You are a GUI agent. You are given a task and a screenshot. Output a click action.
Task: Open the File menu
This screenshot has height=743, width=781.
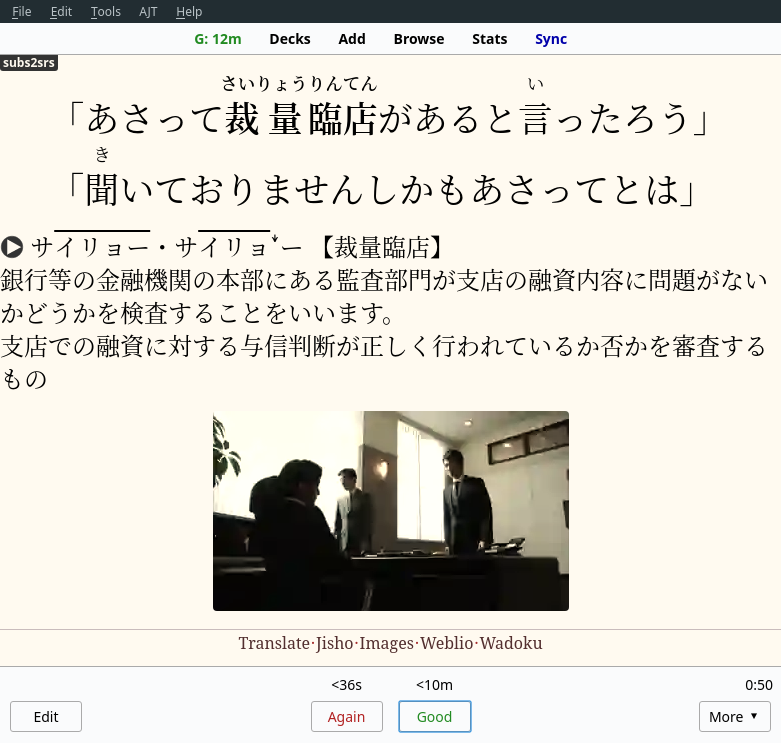(21, 12)
